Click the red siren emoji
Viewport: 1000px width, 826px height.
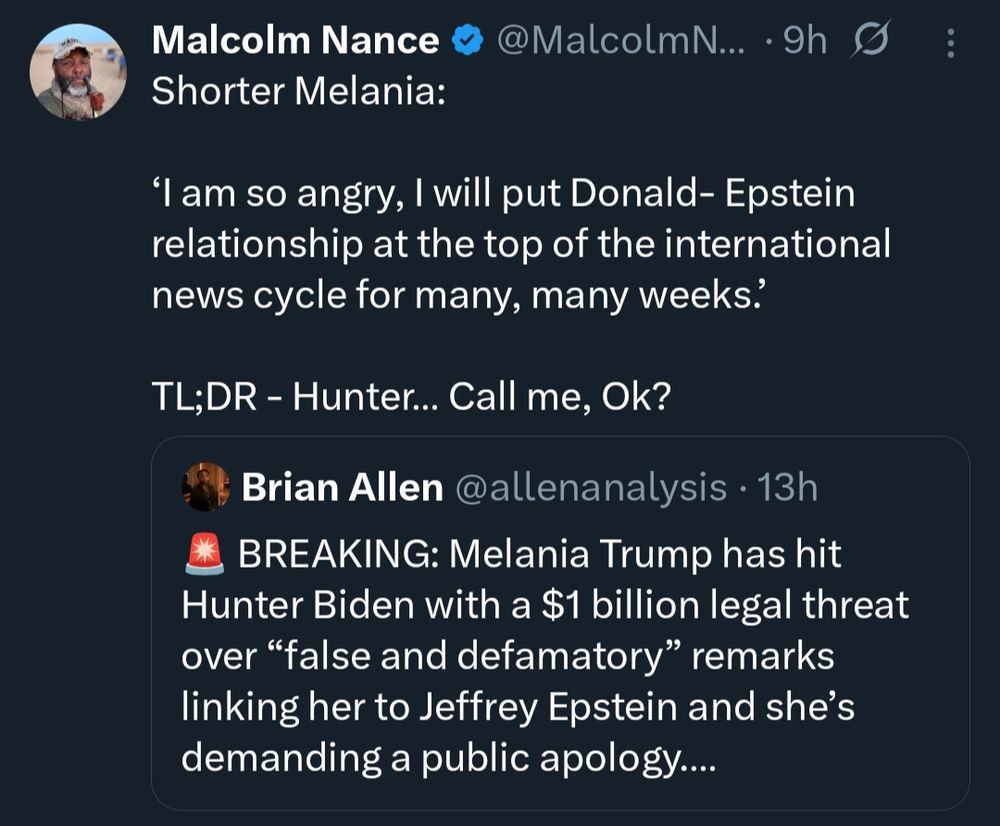pos(204,554)
